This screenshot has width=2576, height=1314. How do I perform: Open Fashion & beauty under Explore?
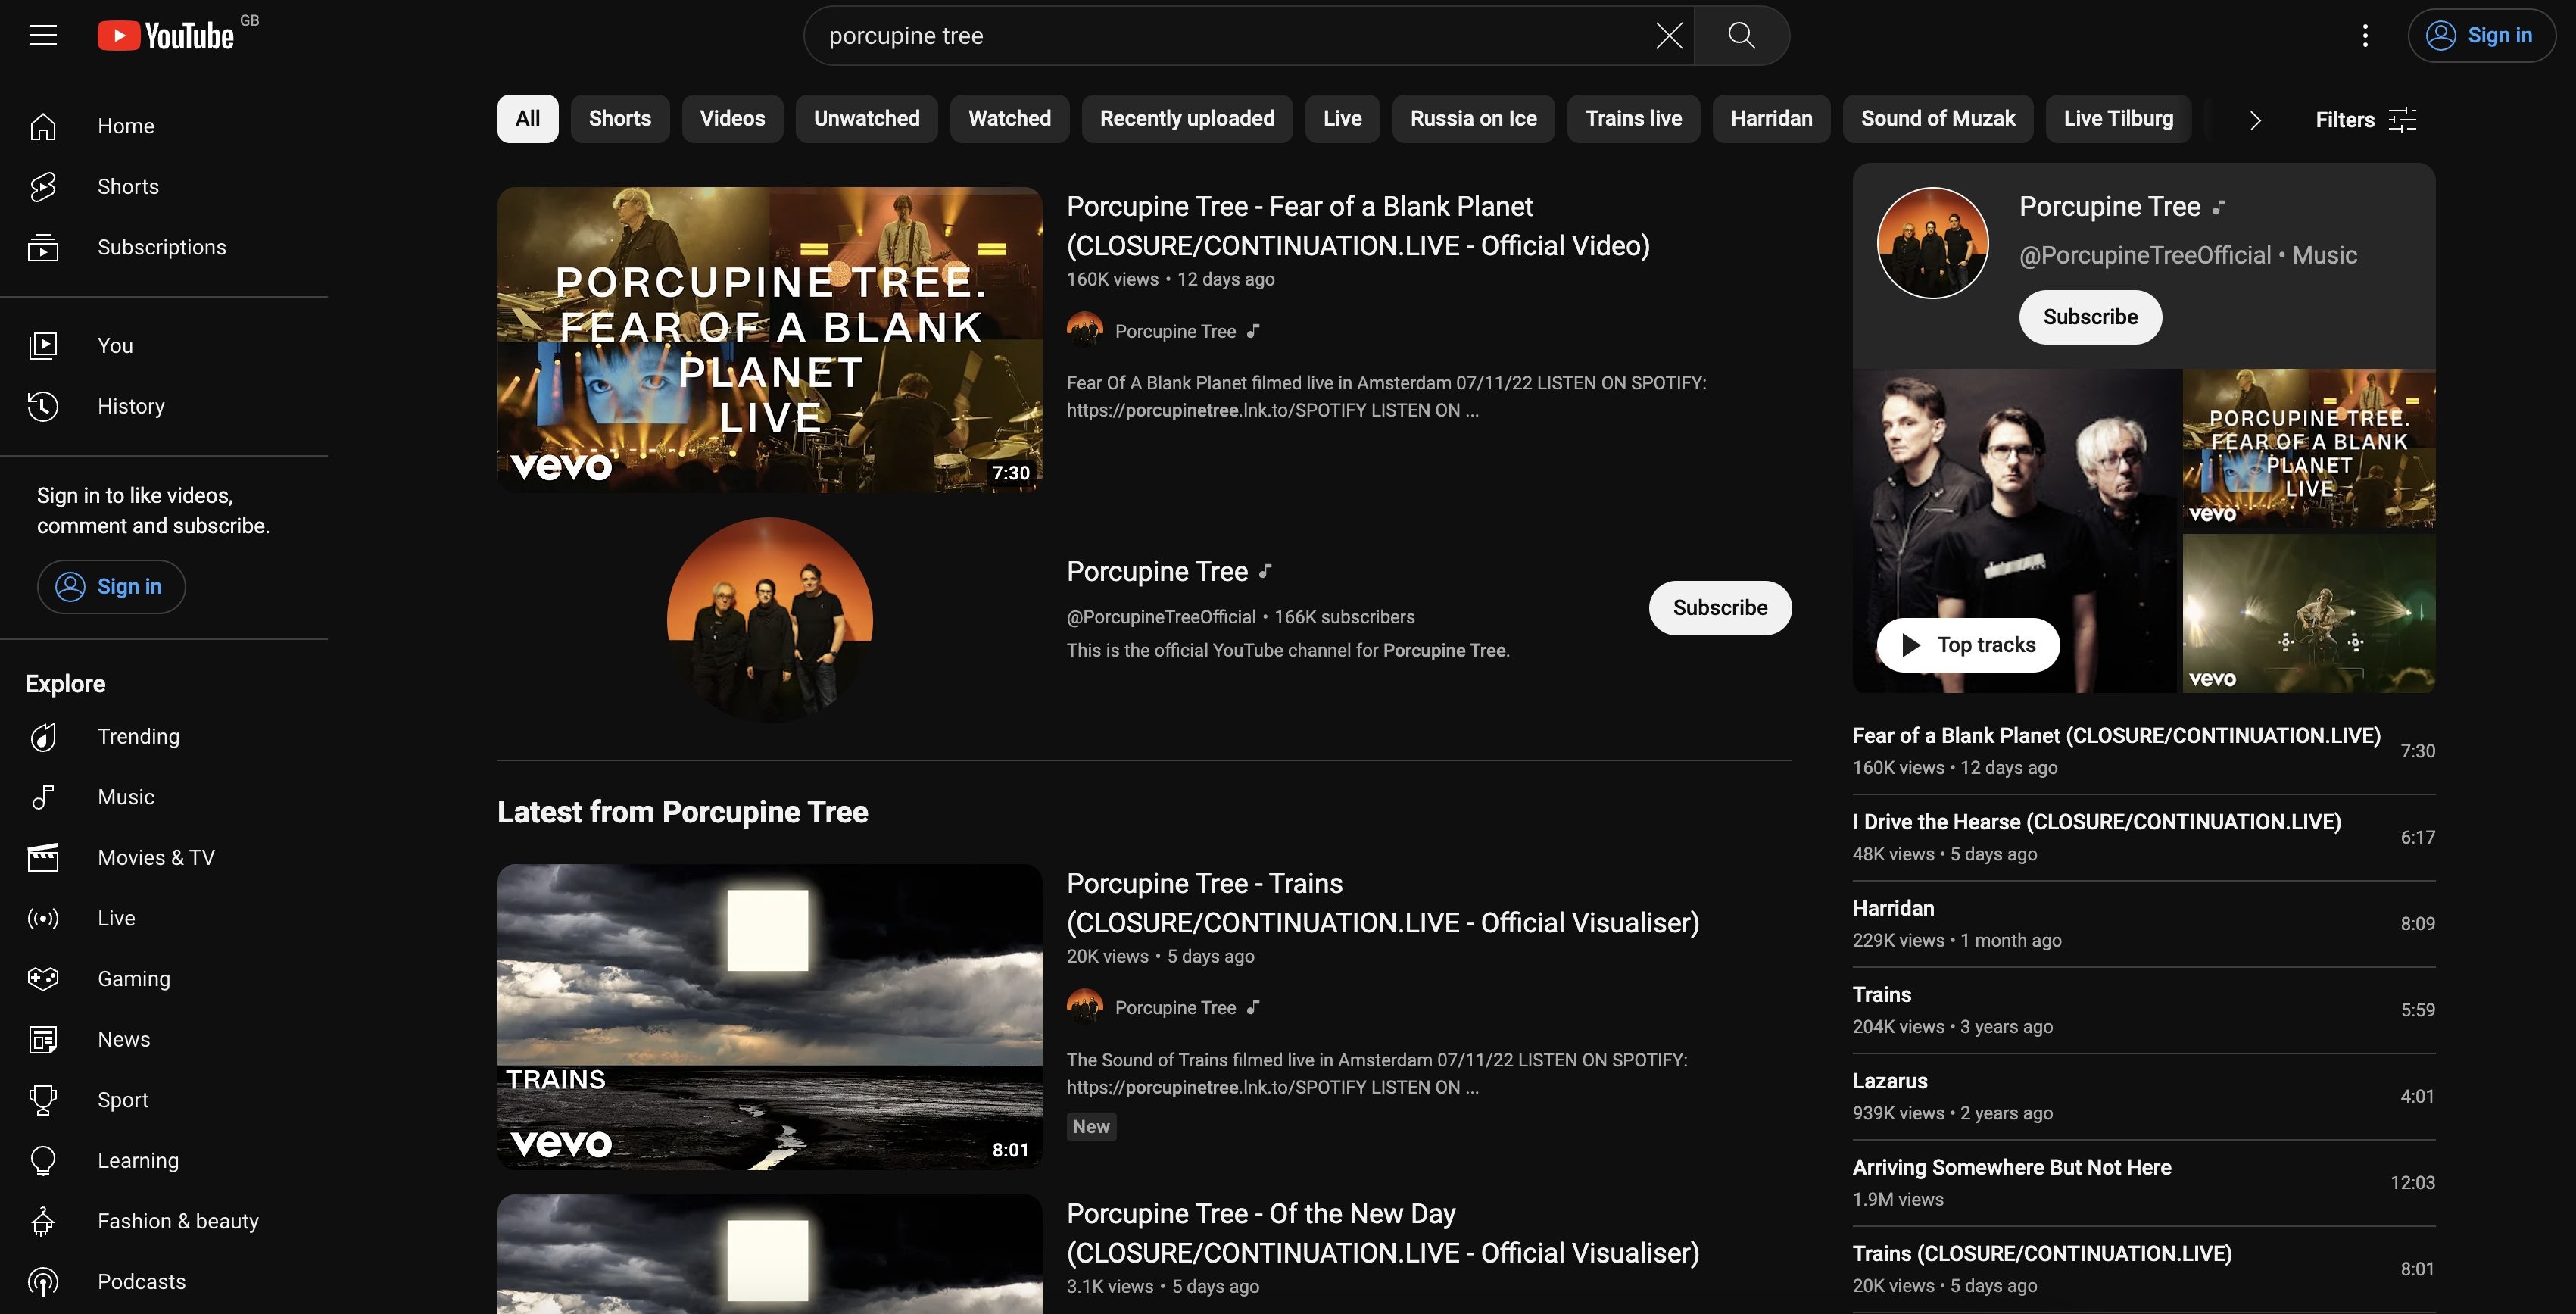point(164,1221)
